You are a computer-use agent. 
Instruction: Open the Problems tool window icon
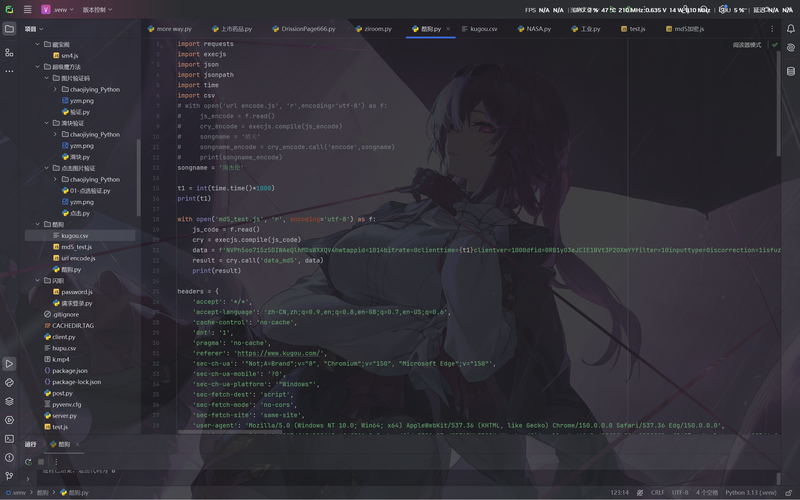9,458
